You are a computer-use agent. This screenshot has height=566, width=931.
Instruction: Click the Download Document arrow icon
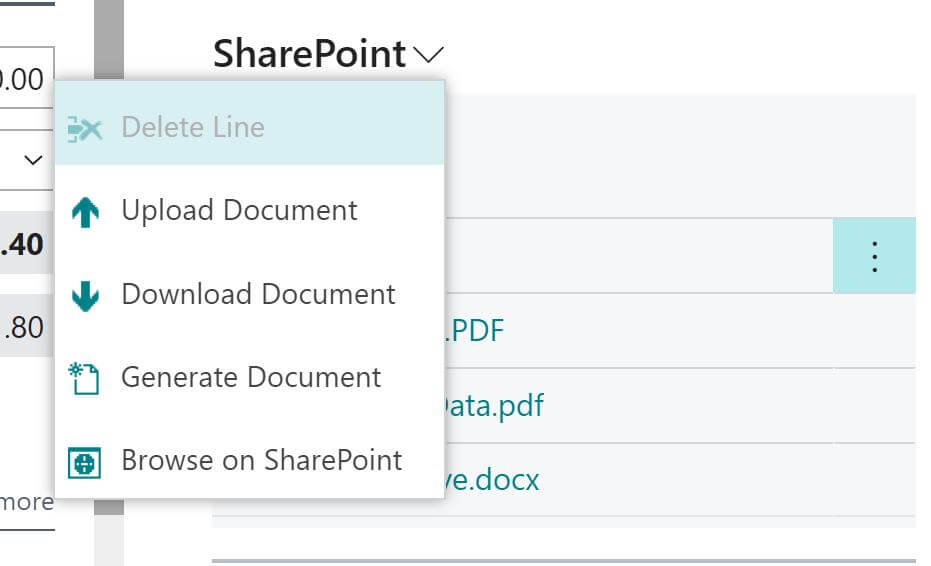pyautogui.click(x=85, y=296)
